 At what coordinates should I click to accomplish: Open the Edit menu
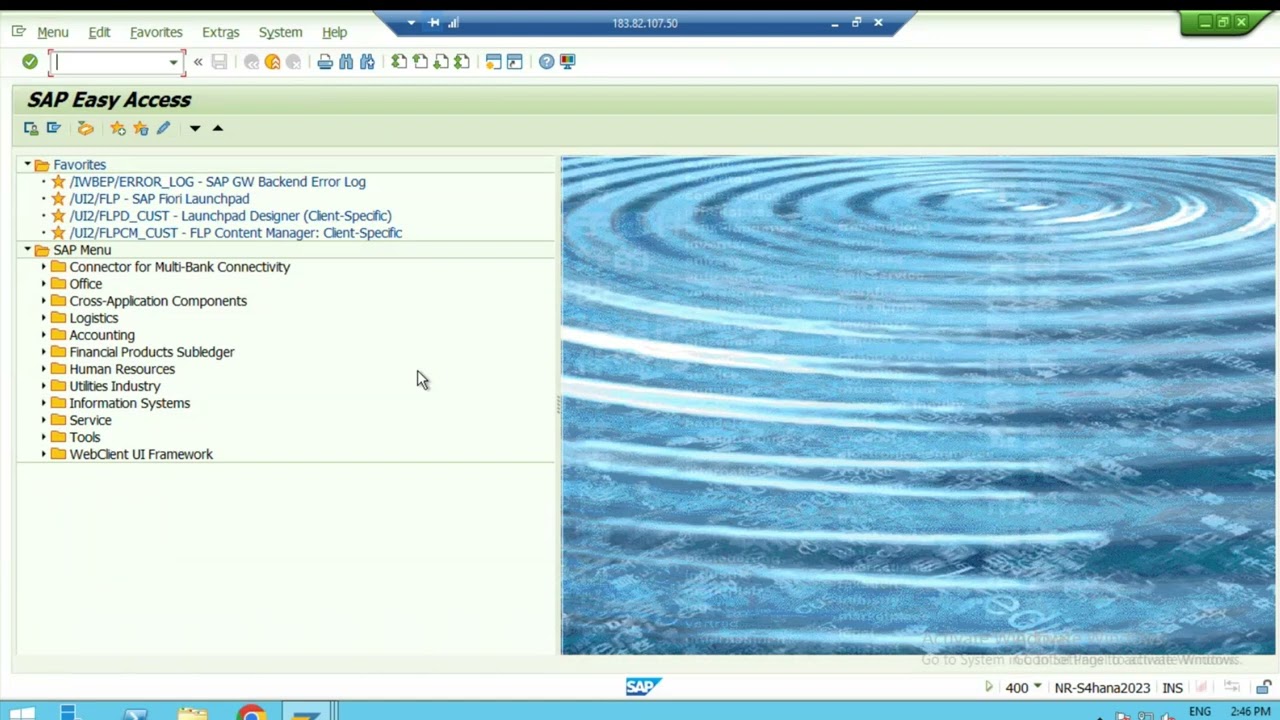[99, 32]
